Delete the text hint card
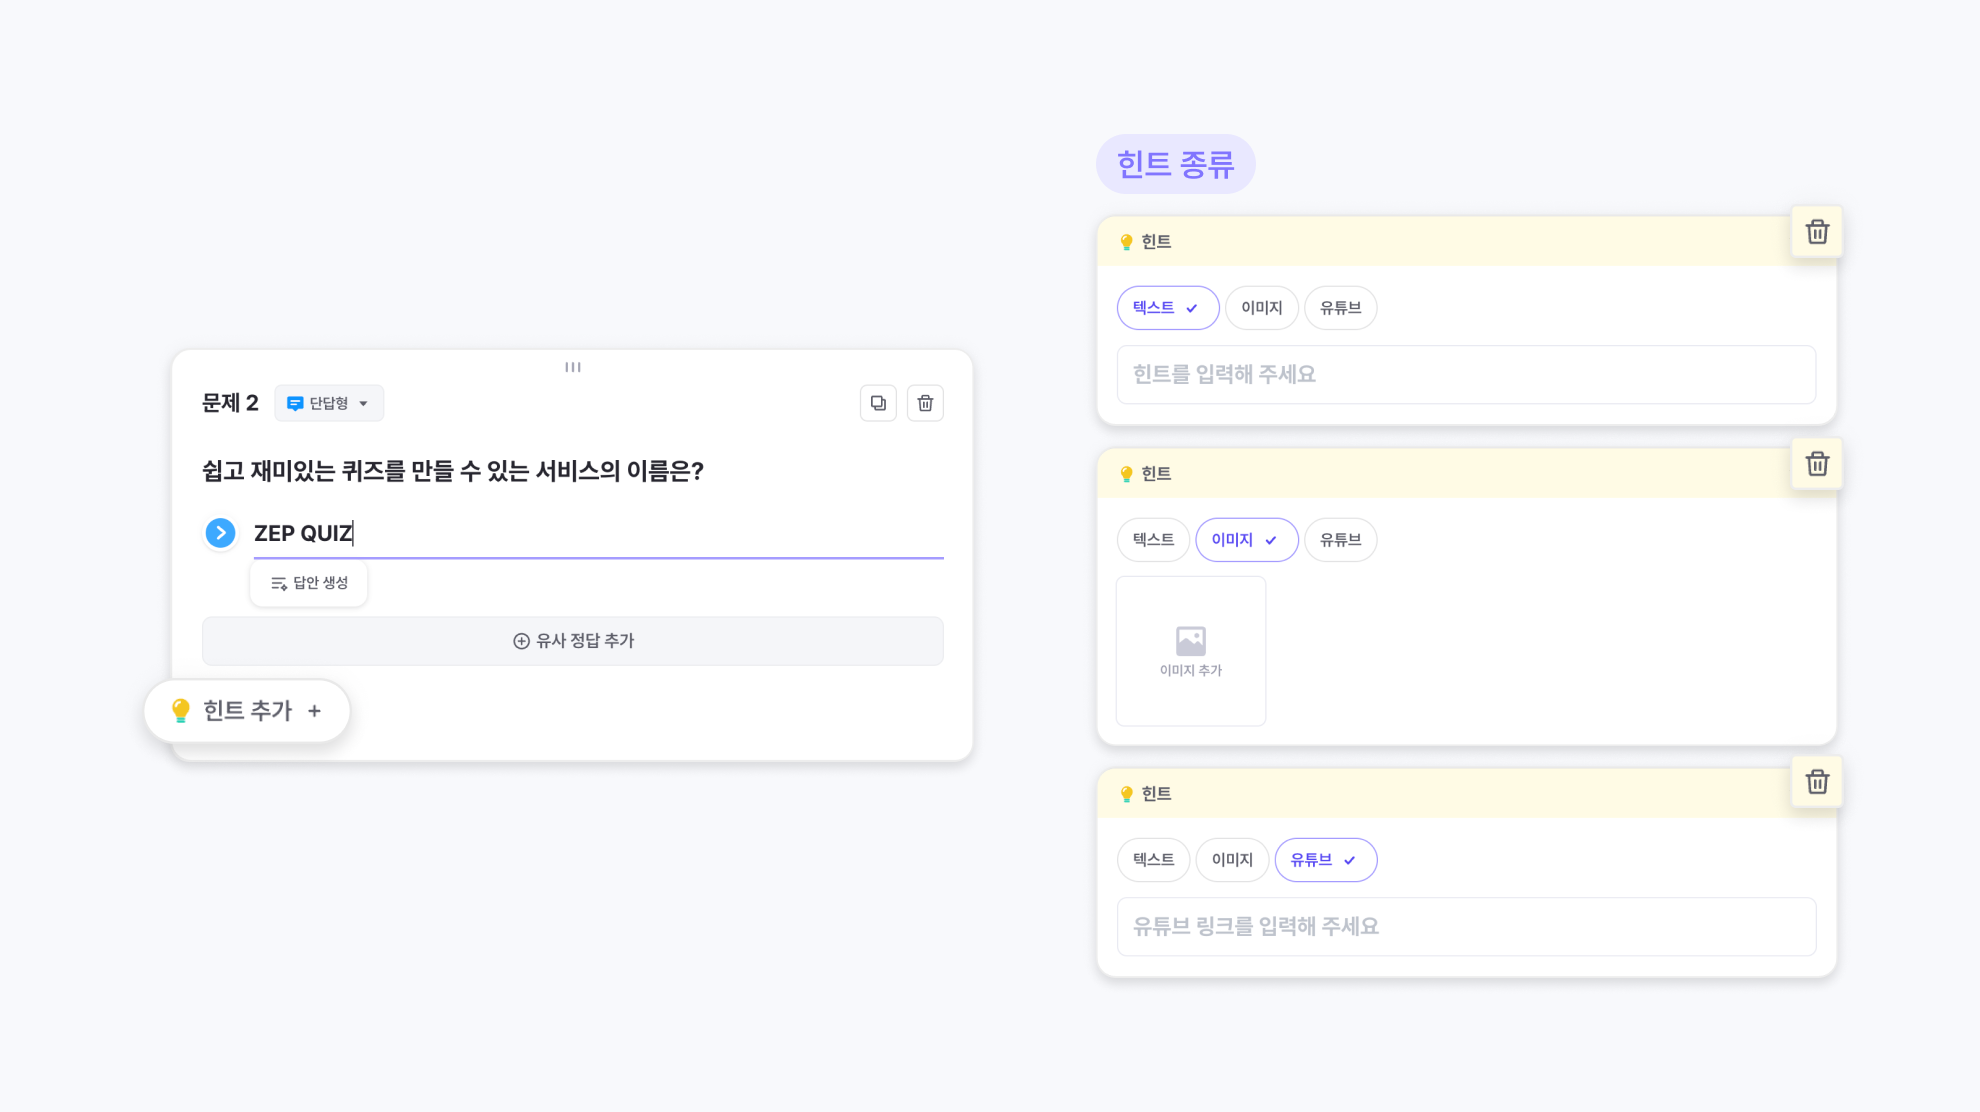 [1816, 232]
